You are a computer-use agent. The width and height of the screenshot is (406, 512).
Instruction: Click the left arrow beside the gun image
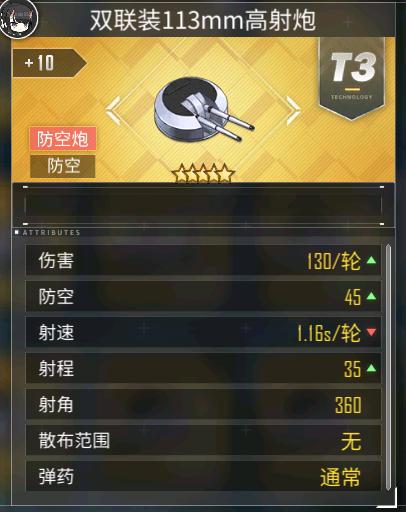coord(113,111)
